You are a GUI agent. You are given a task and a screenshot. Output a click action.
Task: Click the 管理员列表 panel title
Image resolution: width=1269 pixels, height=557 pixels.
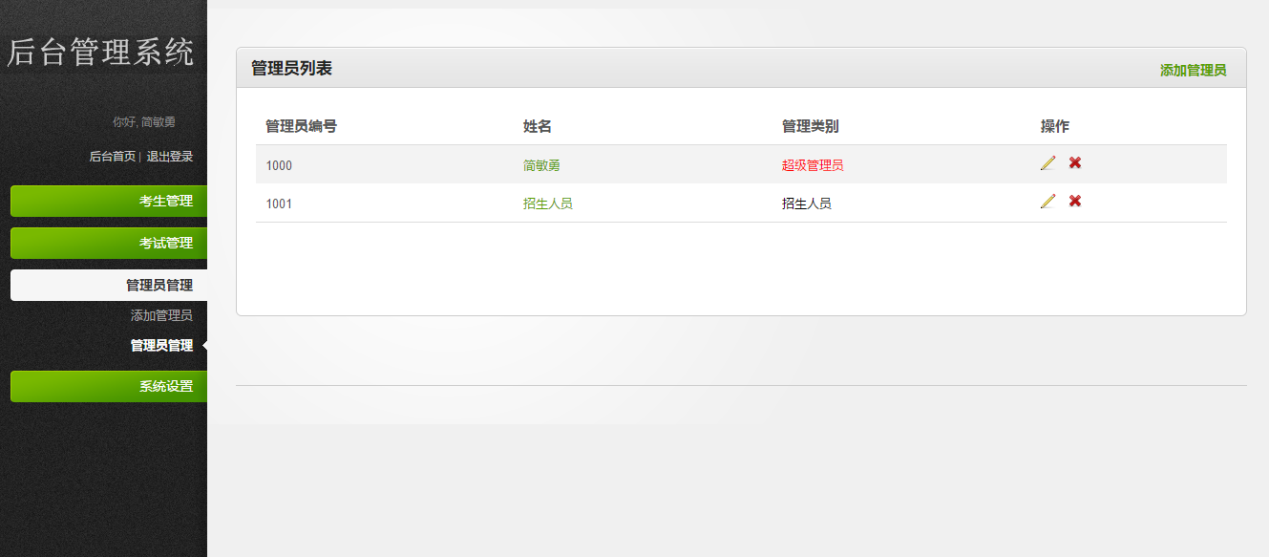pos(291,68)
